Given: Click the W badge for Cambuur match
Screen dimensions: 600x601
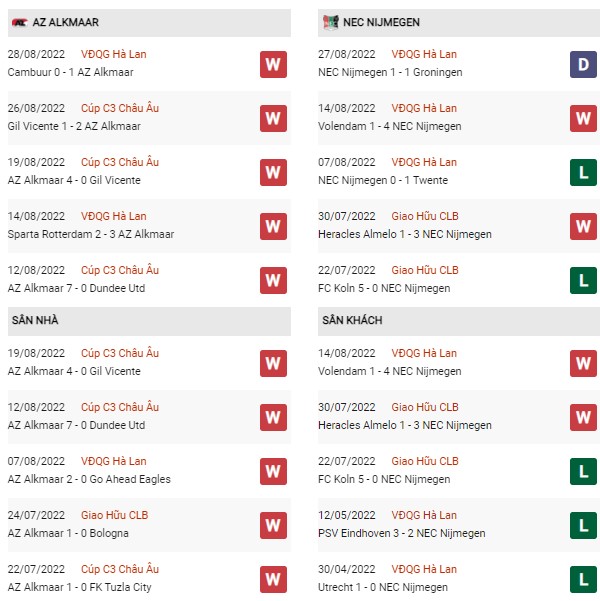Looking at the screenshot, I should (x=273, y=64).
